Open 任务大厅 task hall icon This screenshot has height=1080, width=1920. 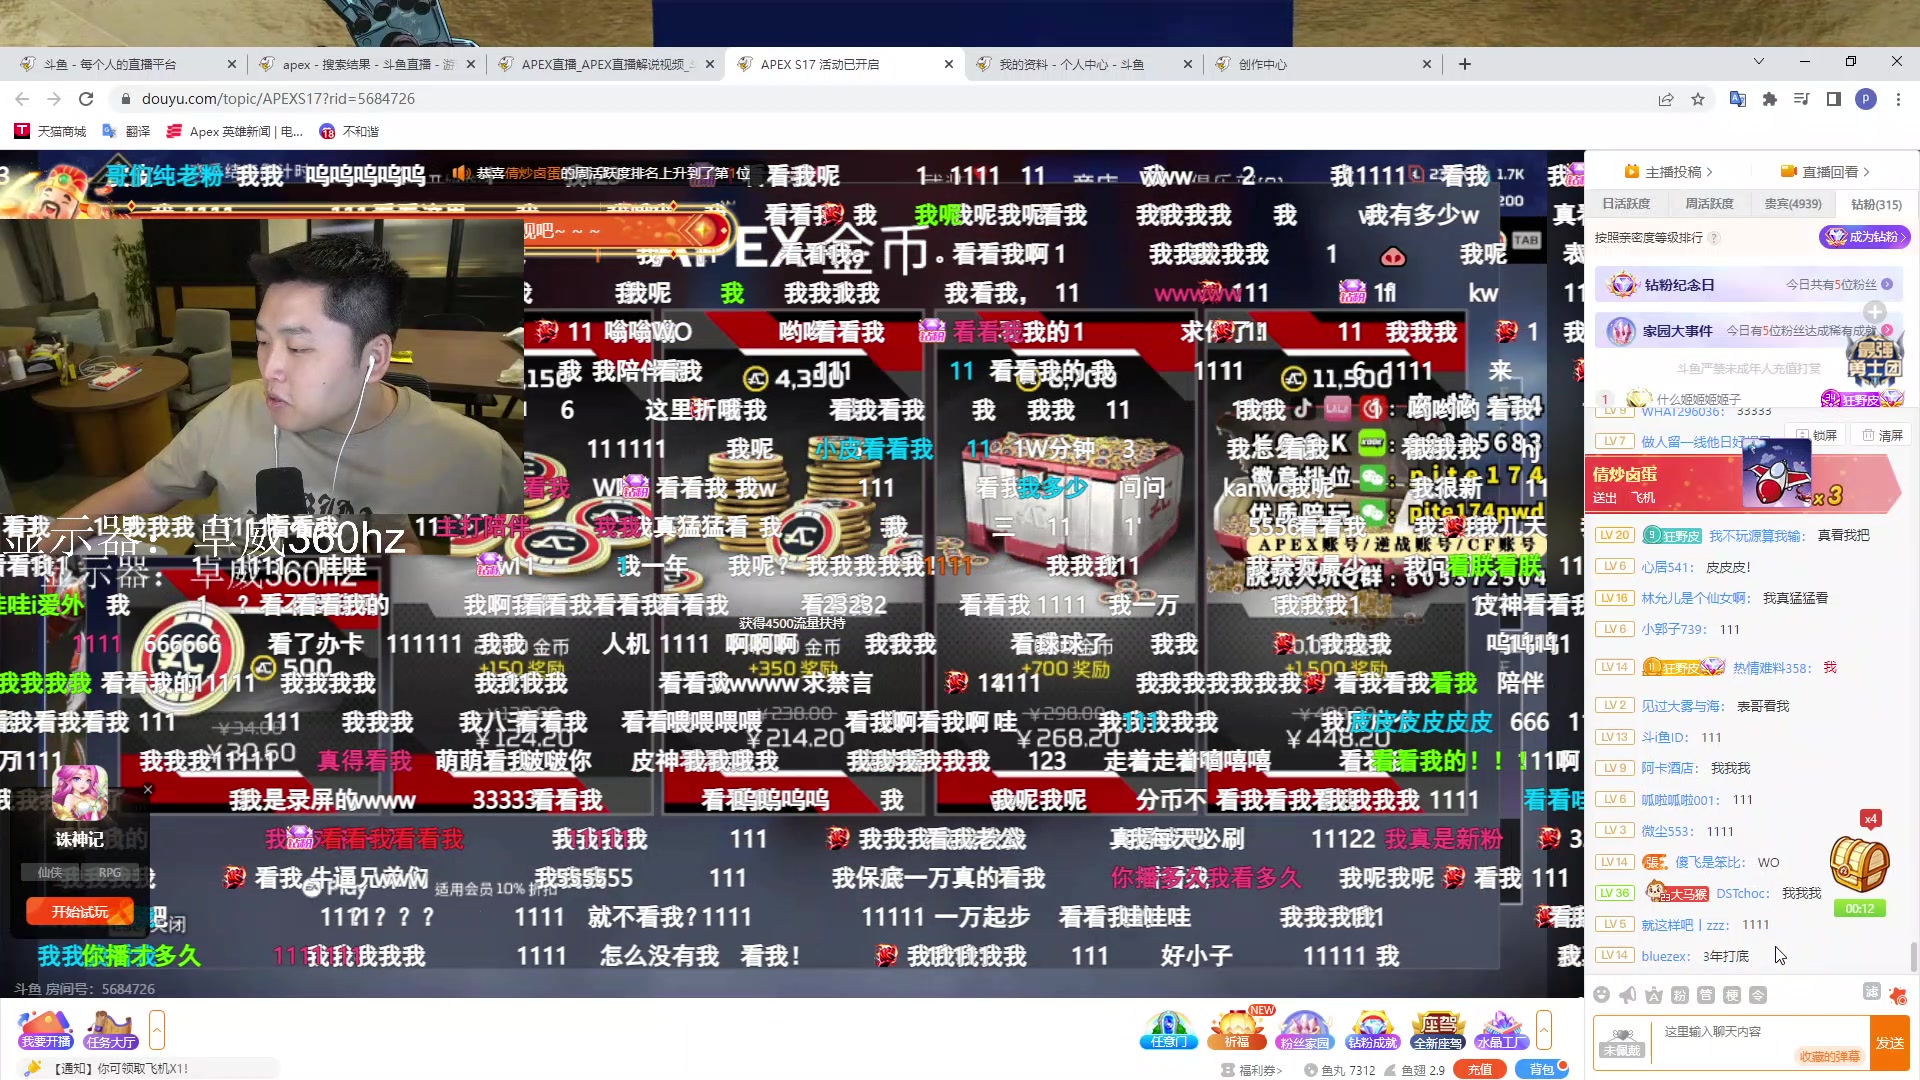pyautogui.click(x=110, y=1029)
